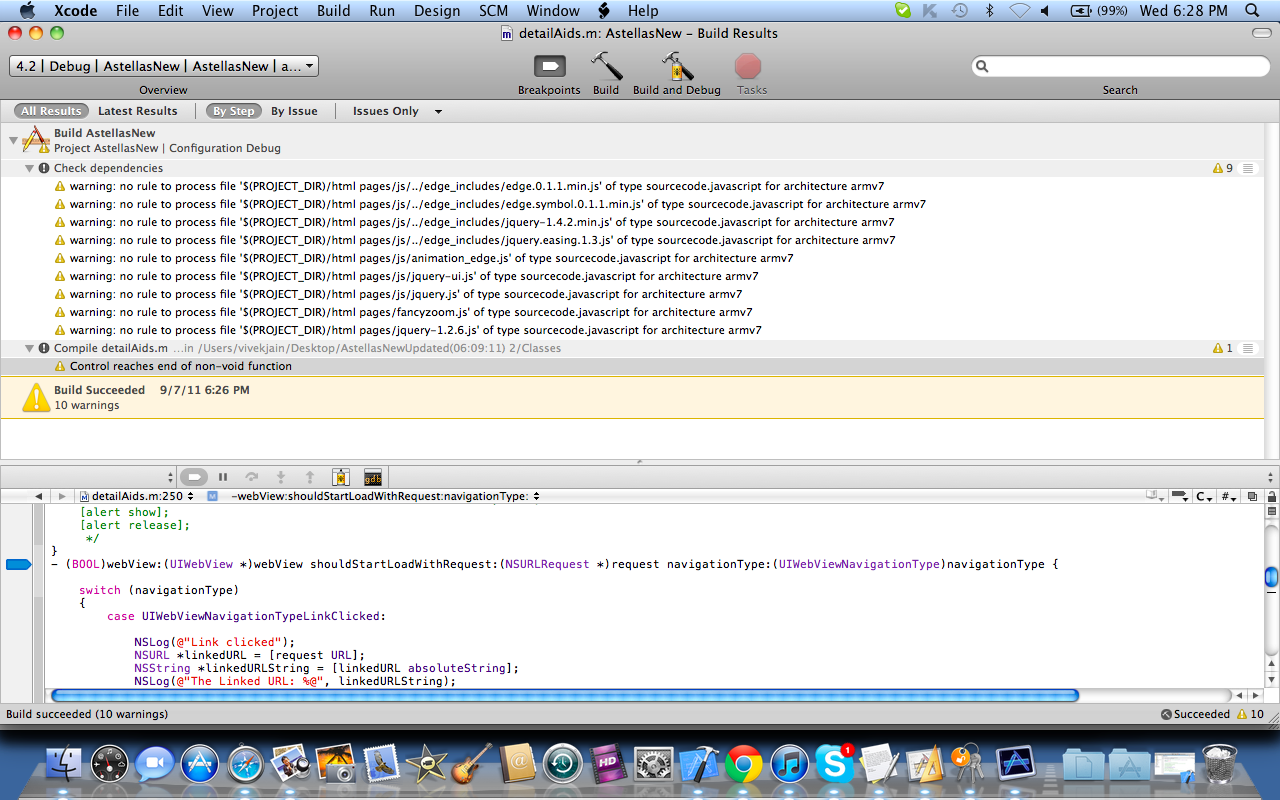Click the step over arrow icon

252,477
